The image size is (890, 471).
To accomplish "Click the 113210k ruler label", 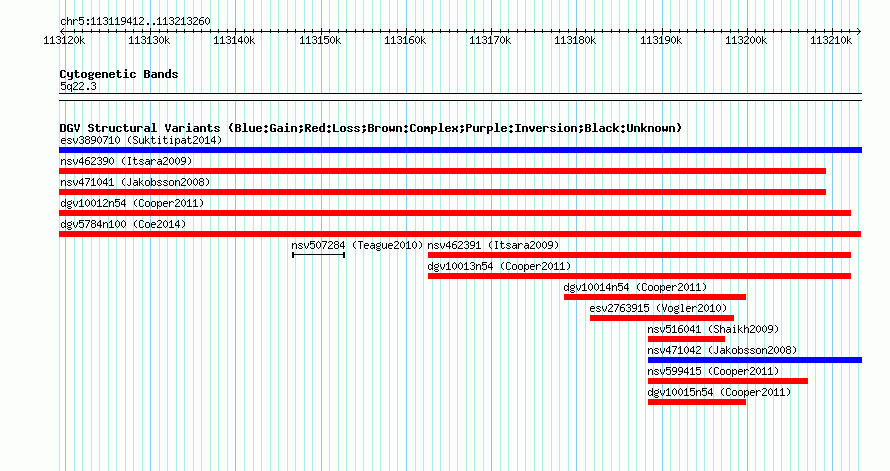I will (832, 40).
